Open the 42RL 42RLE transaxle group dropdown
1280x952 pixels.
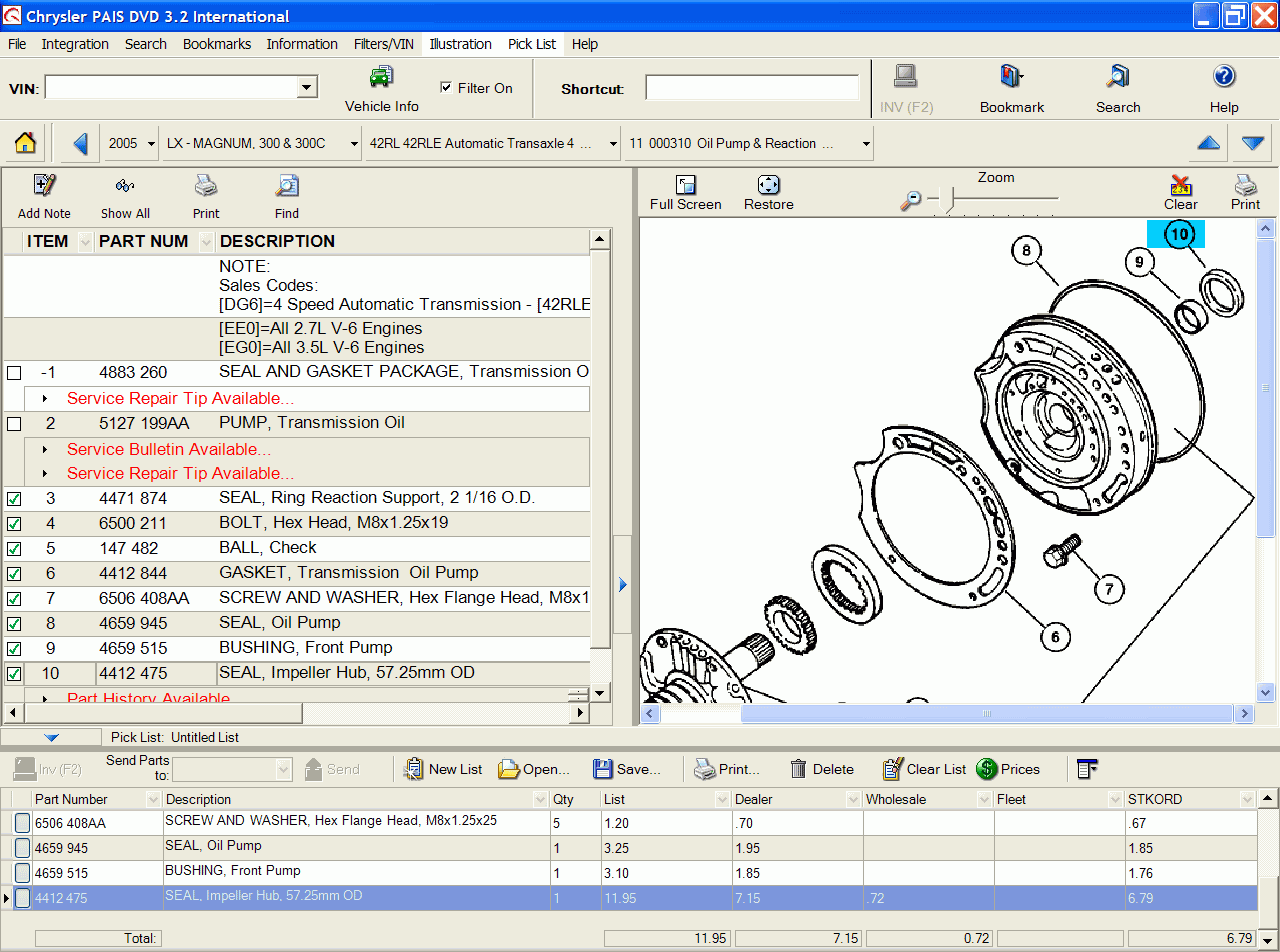pyautogui.click(x=613, y=143)
